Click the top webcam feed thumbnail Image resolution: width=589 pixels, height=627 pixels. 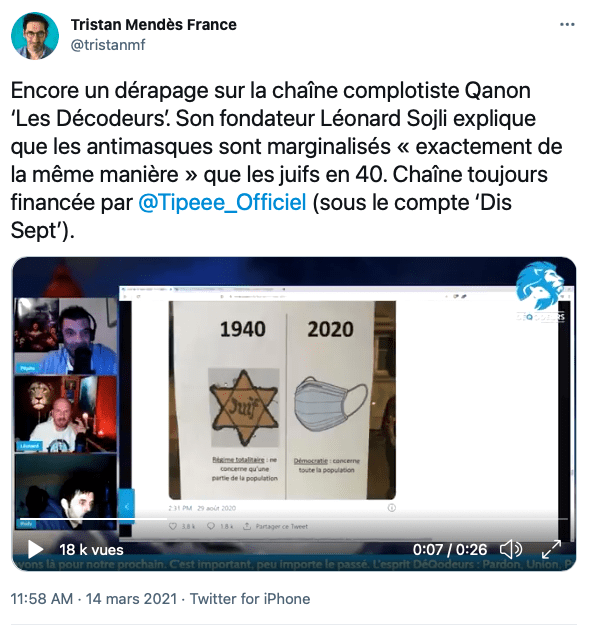coord(66,336)
